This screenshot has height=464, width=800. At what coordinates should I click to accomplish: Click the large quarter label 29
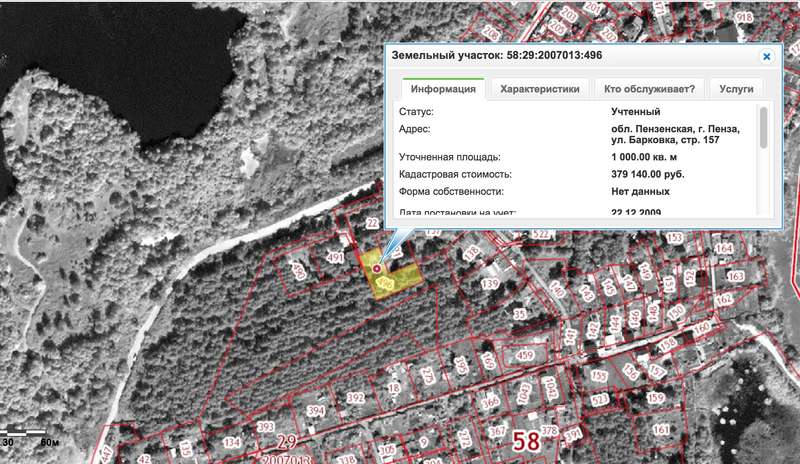(x=287, y=441)
